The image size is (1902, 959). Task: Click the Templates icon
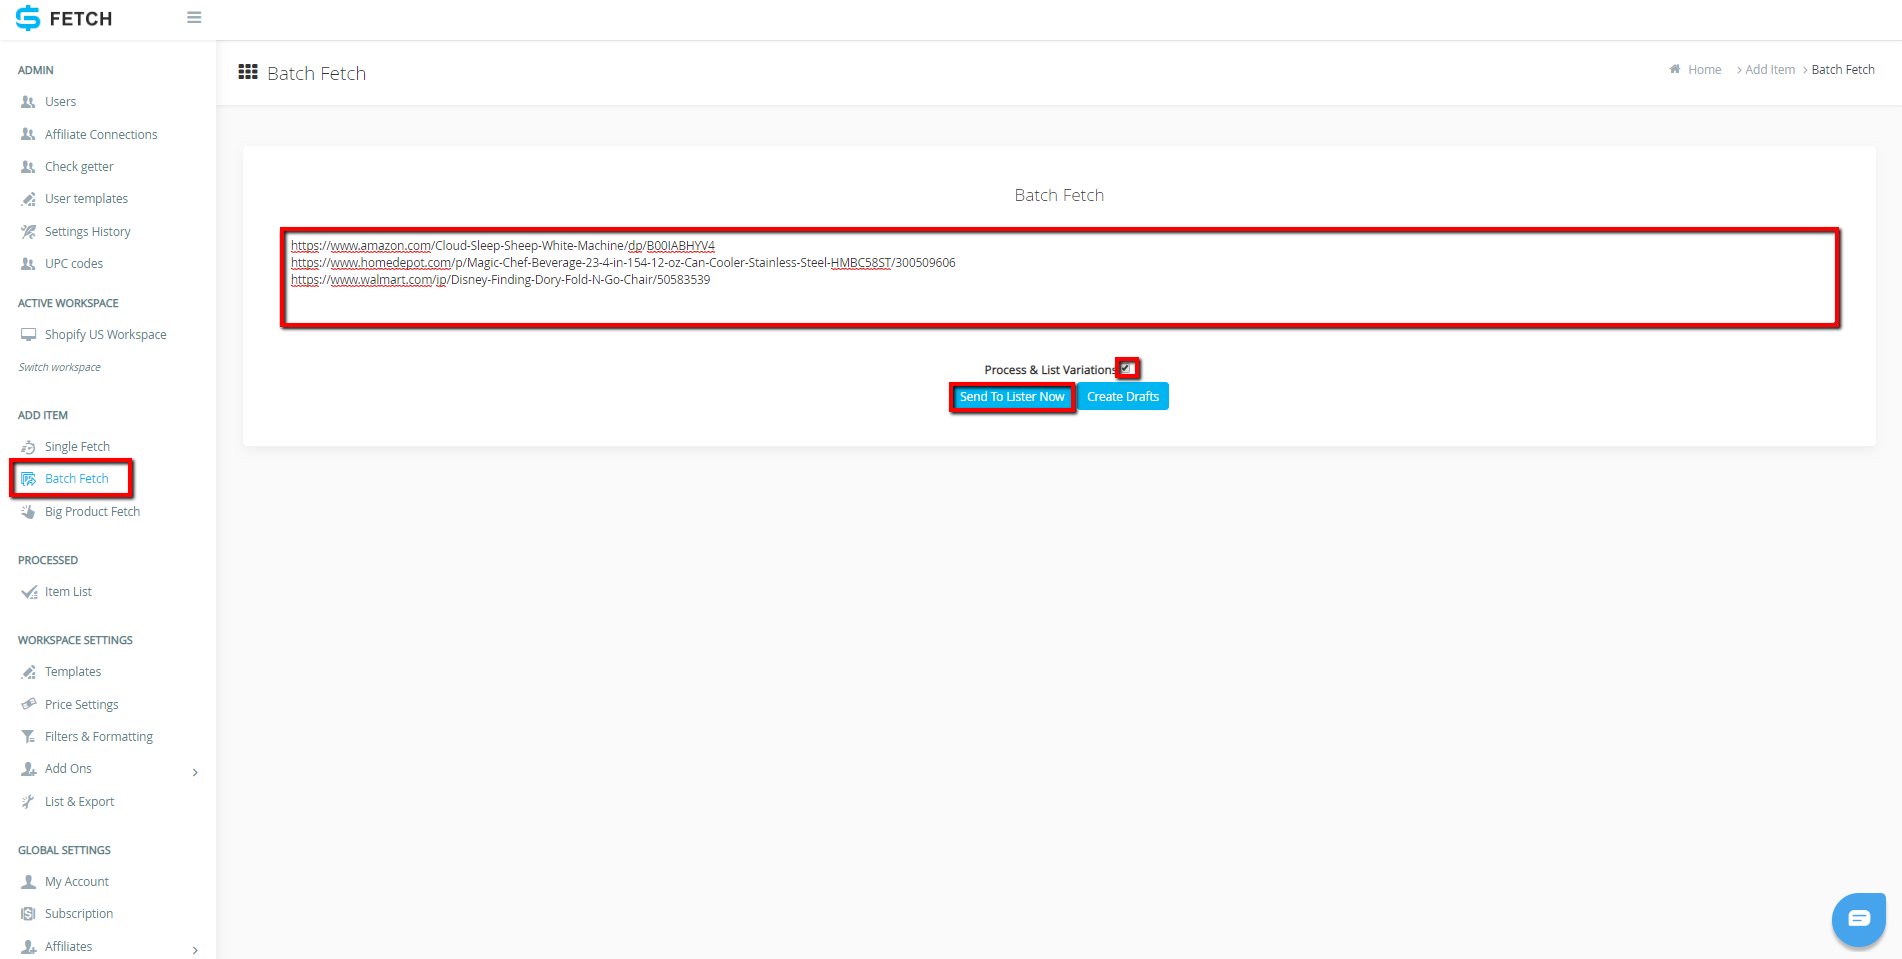pyautogui.click(x=28, y=672)
